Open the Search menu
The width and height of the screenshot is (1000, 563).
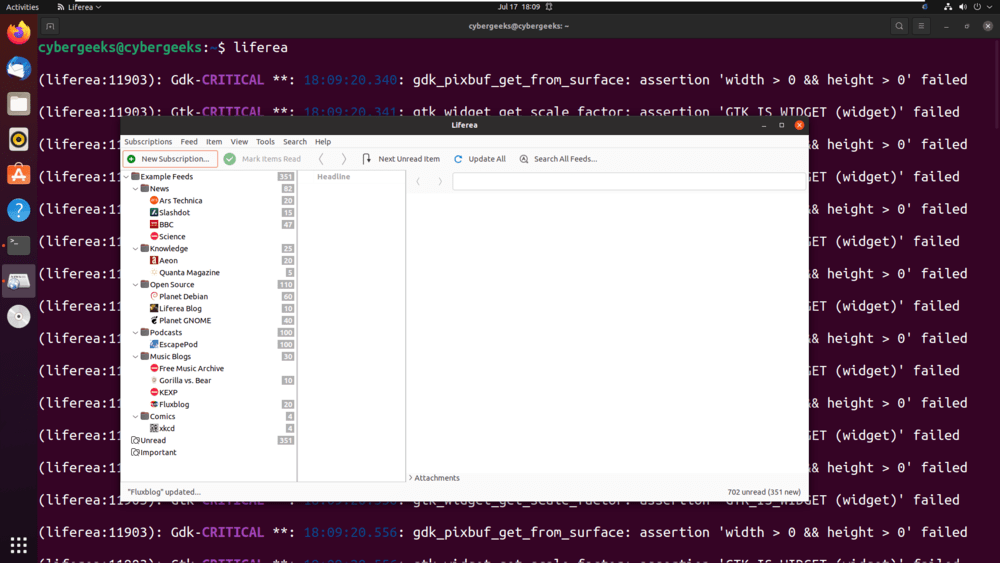point(295,142)
